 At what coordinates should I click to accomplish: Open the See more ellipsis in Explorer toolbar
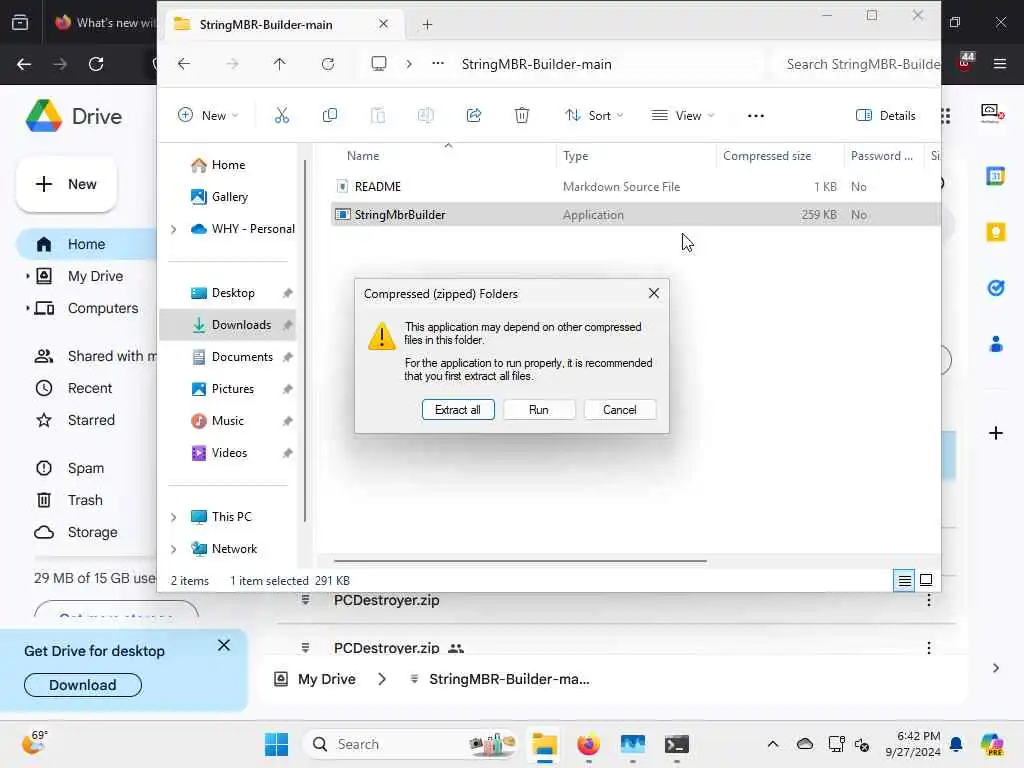tap(756, 116)
